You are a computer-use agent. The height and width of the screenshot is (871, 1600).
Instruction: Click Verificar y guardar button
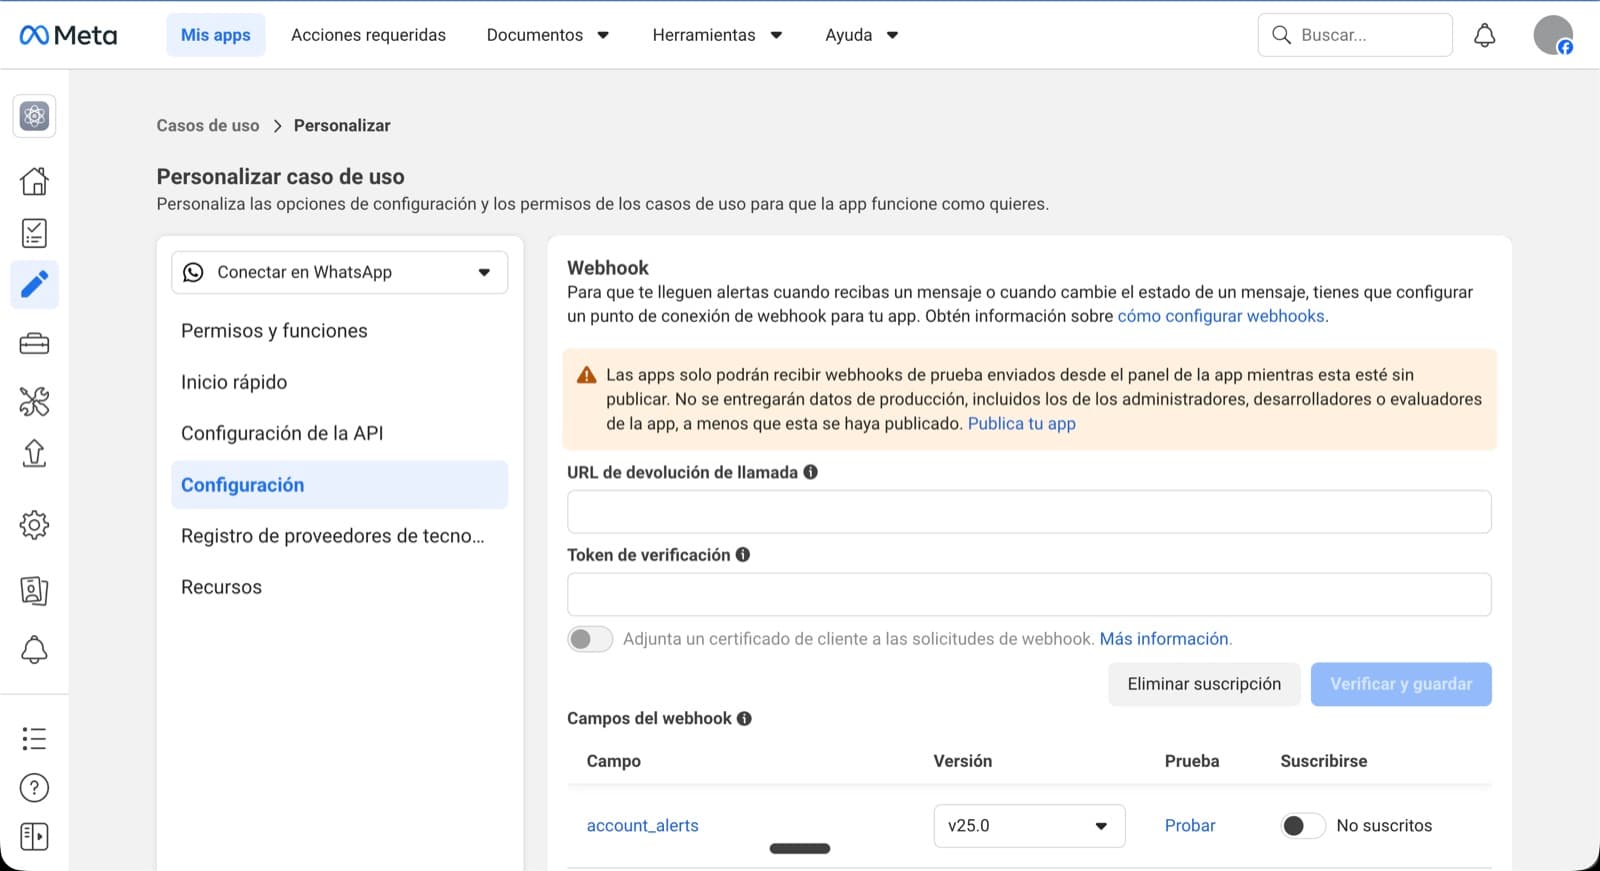point(1401,684)
